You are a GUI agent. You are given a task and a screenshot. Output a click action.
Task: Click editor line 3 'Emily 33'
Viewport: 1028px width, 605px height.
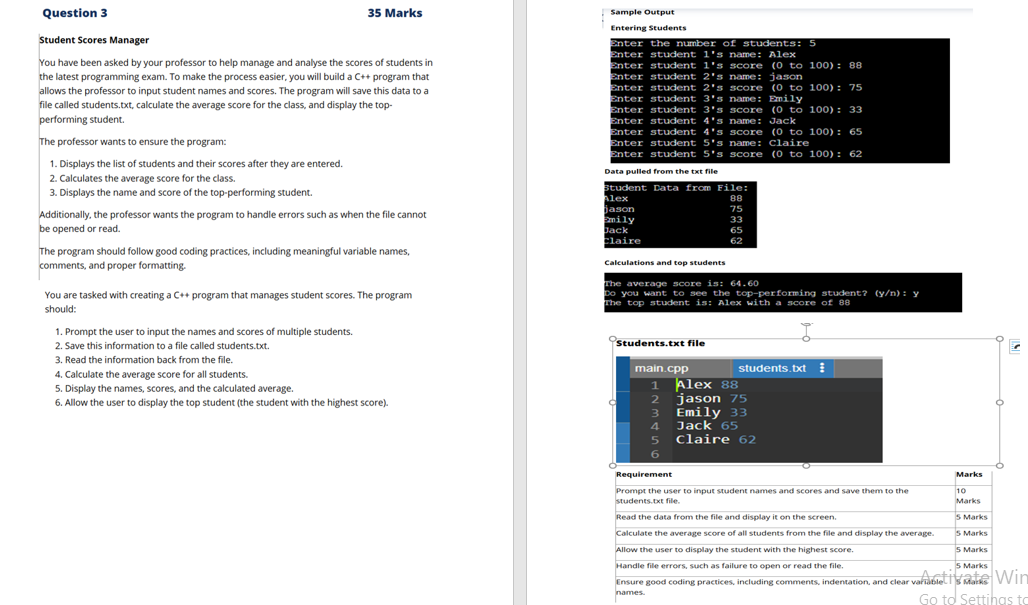(711, 412)
